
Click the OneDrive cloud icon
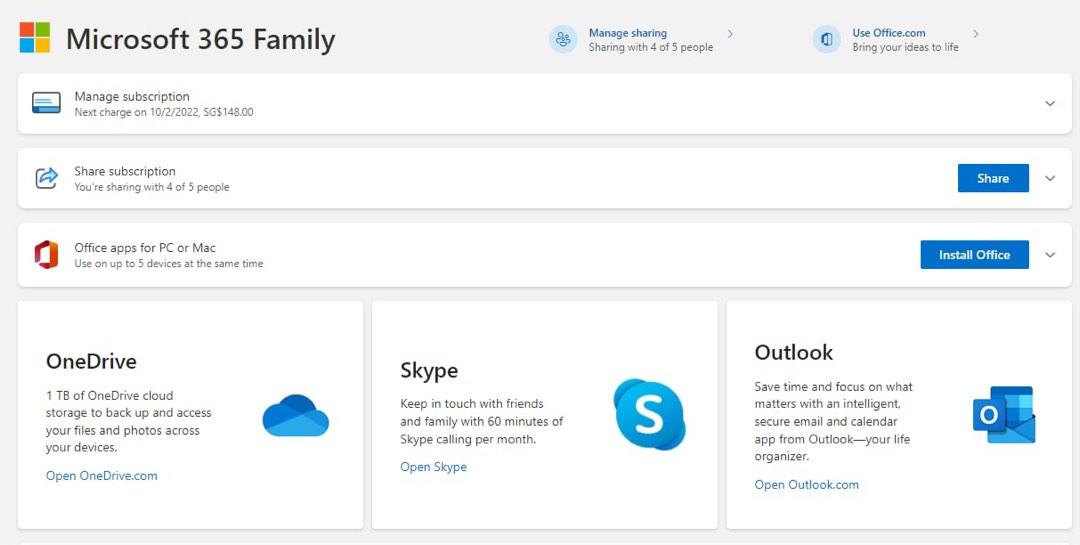click(x=295, y=415)
